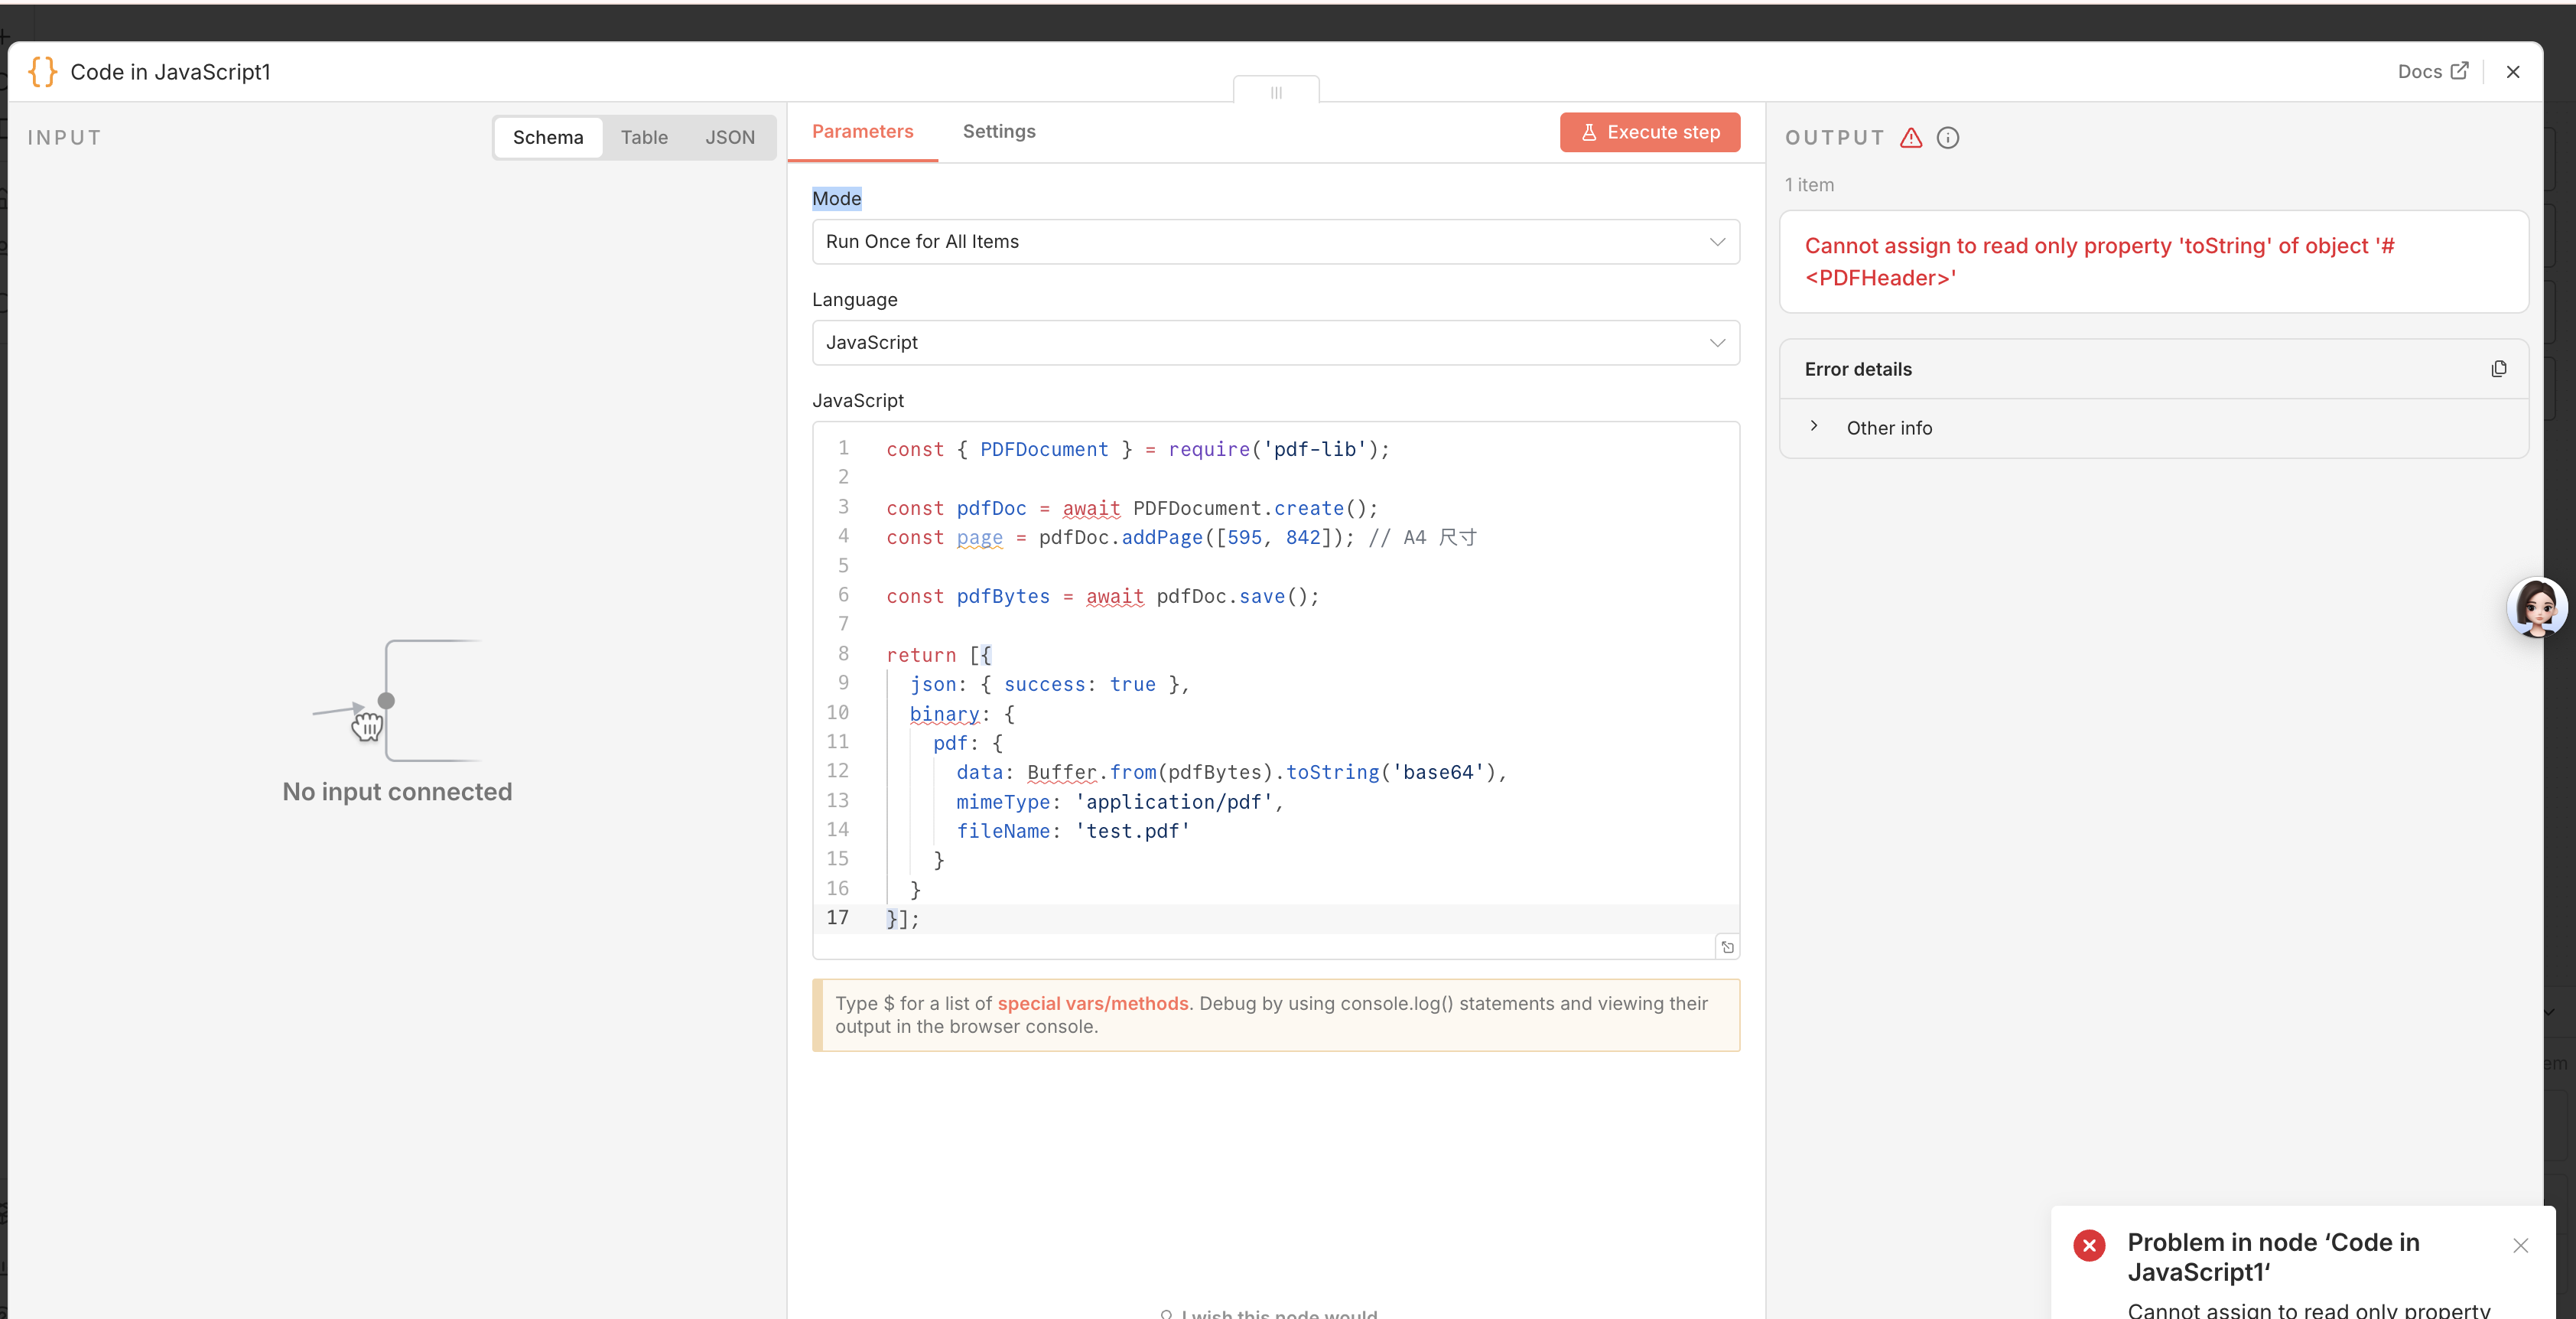Viewport: 2576px width, 1319px height.
Task: Copy error details with clipboard icon
Action: click(x=2498, y=369)
